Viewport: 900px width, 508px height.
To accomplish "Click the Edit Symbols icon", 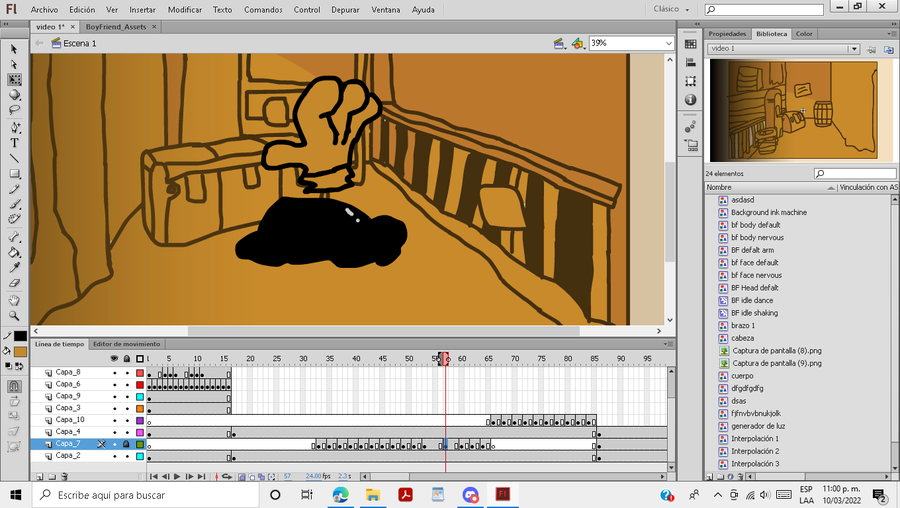I will [x=578, y=44].
